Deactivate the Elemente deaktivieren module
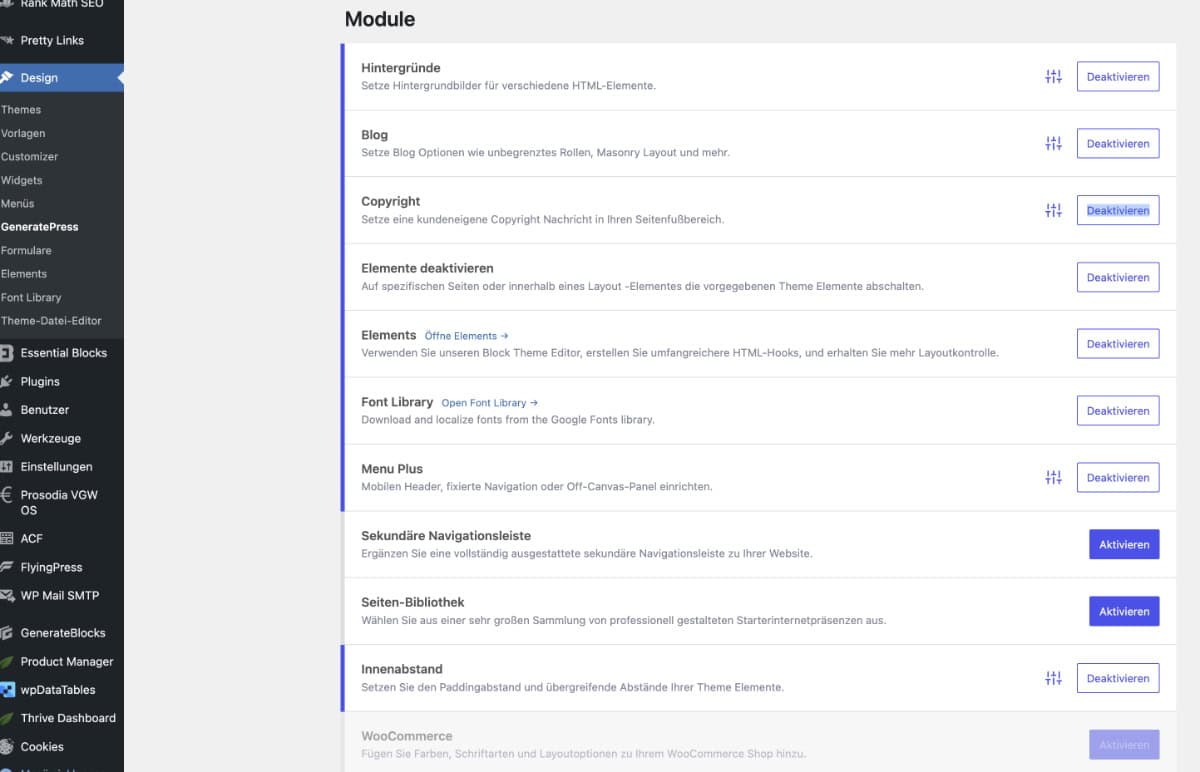 1117,277
